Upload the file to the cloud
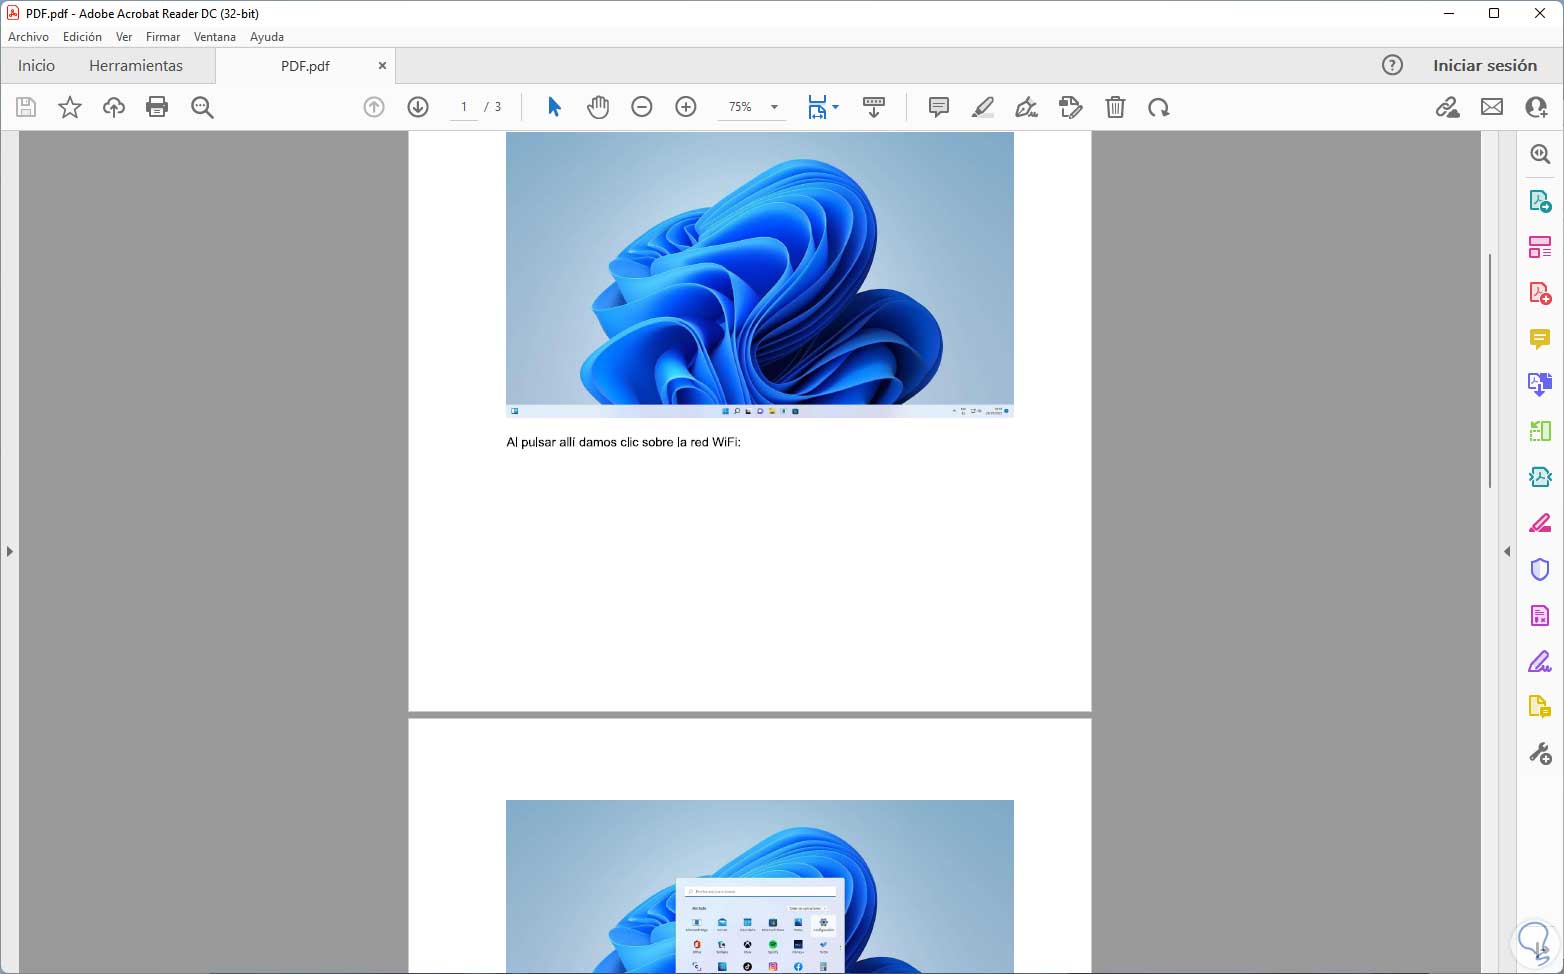This screenshot has width=1564, height=974. click(x=114, y=107)
